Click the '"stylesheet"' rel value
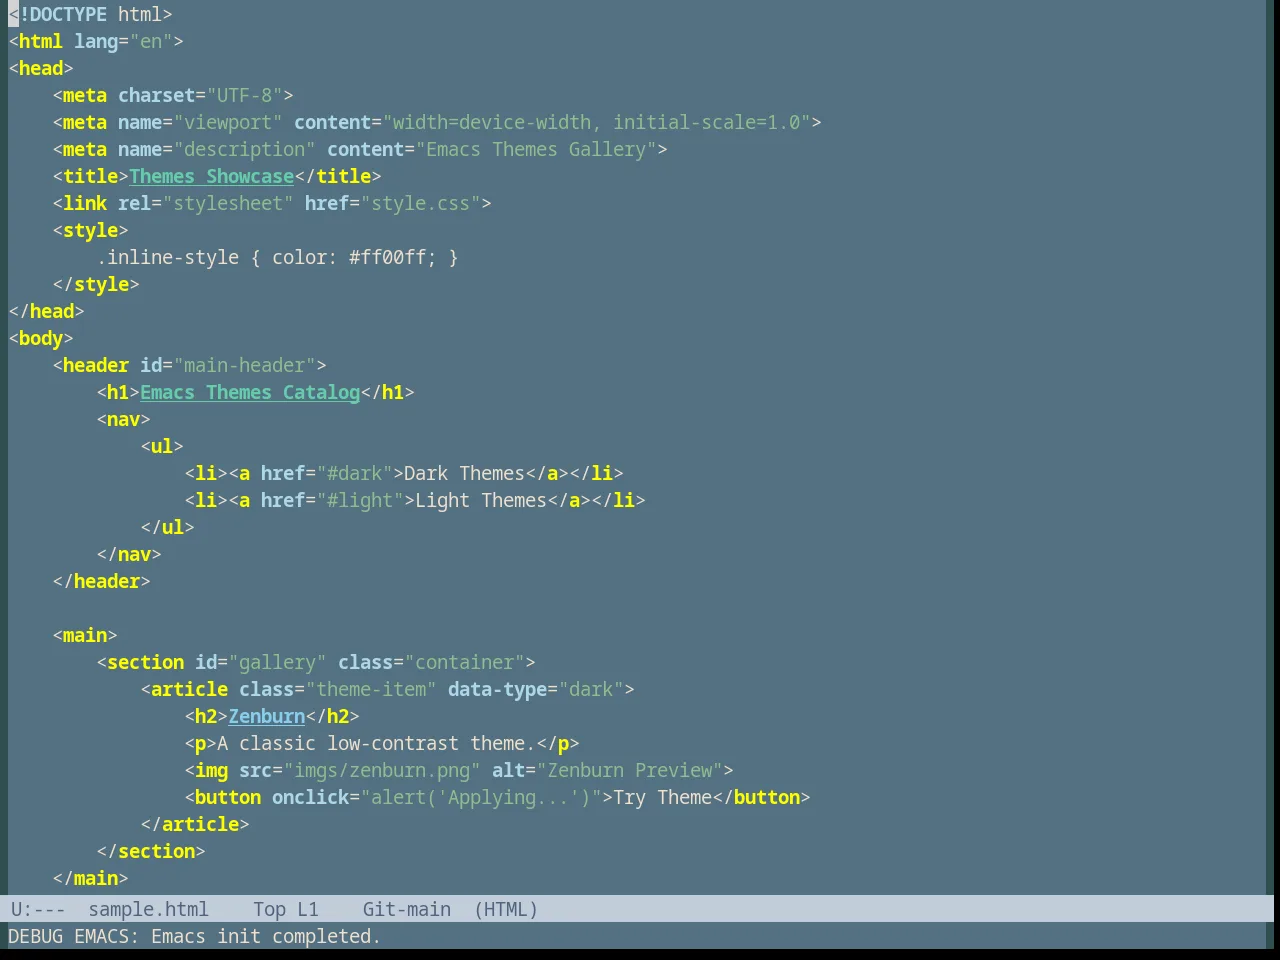The height and width of the screenshot is (960, 1280). point(228,203)
